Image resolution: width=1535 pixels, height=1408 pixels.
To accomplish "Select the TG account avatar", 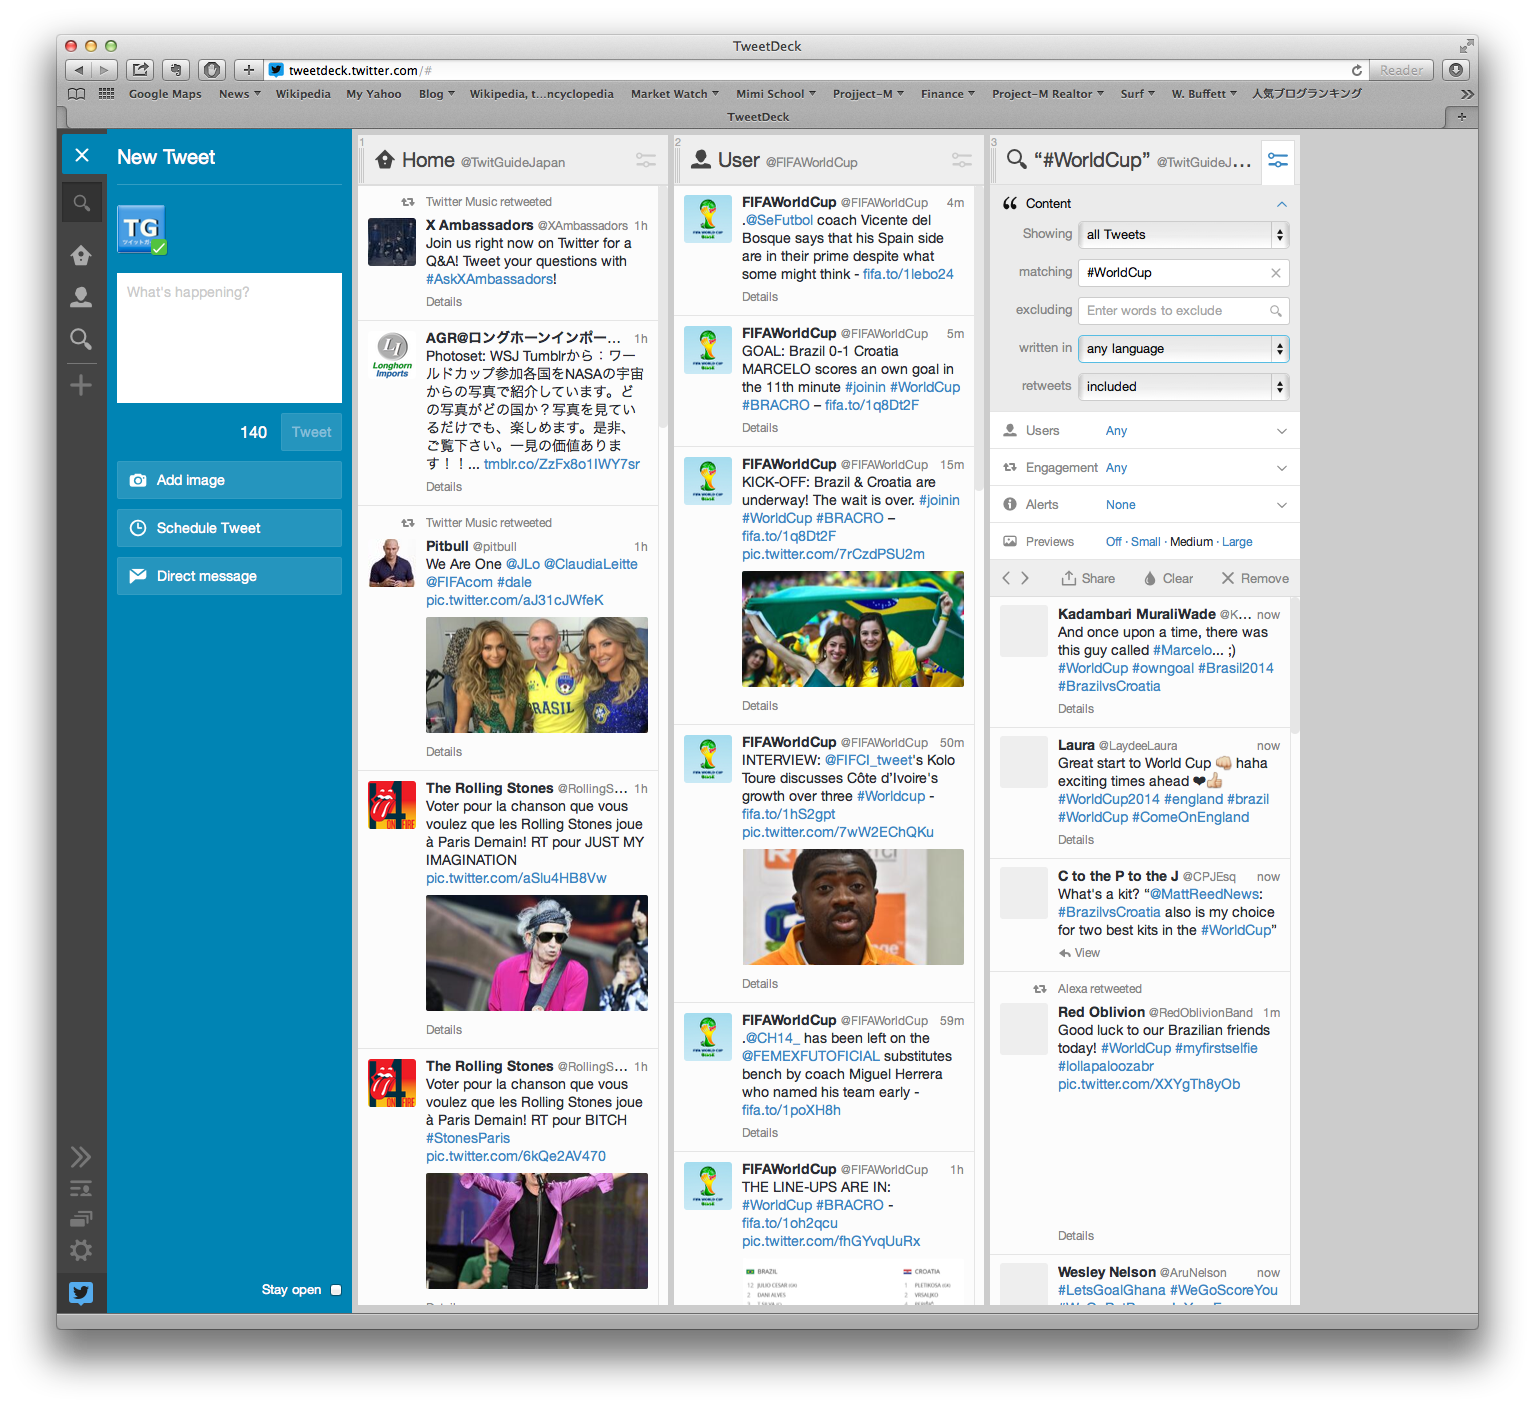I will pyautogui.click(x=141, y=229).
